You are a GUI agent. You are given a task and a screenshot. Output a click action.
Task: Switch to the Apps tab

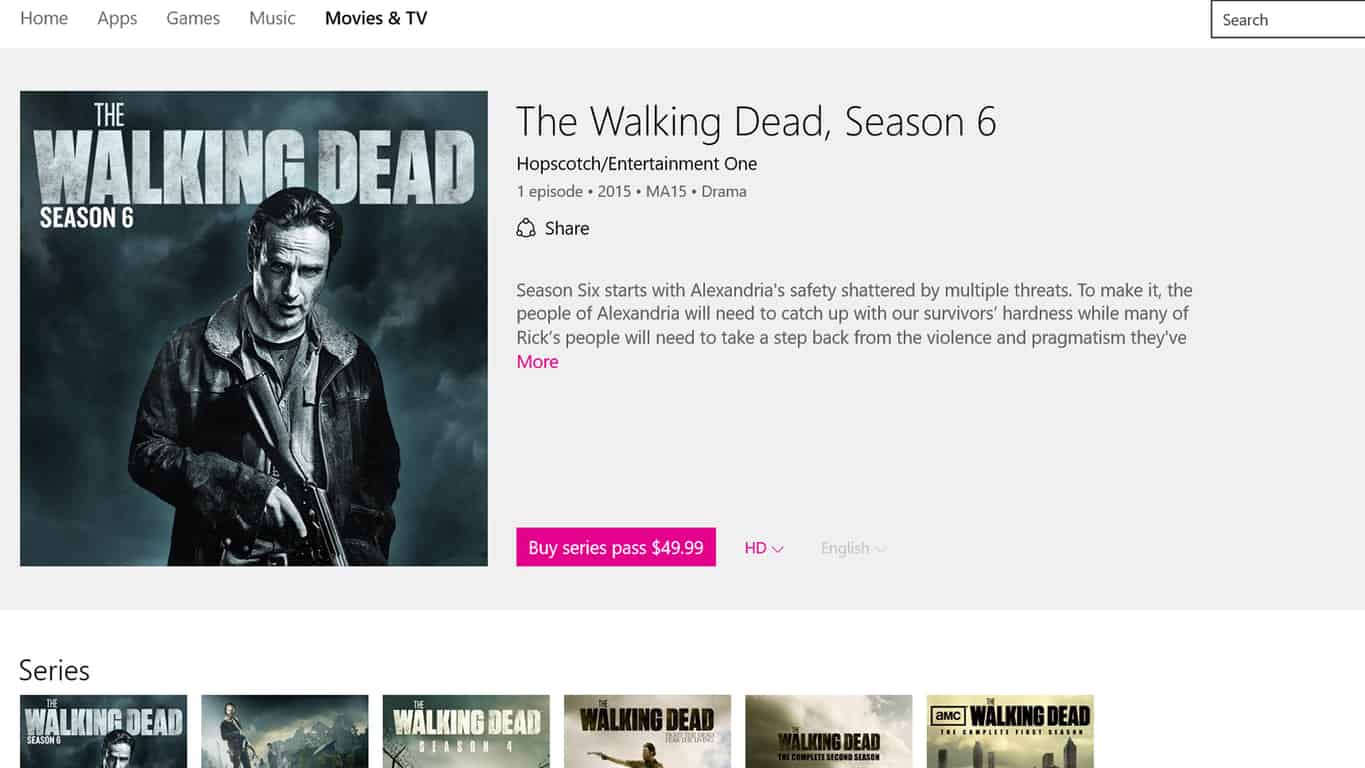(117, 18)
